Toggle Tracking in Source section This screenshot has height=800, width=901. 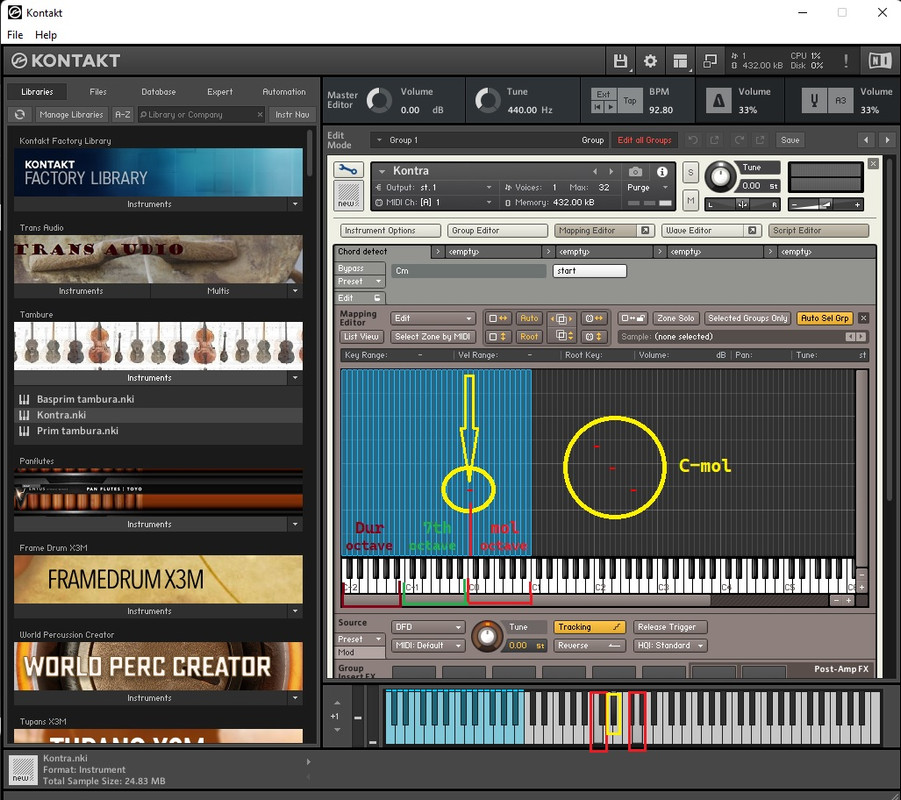coord(589,627)
